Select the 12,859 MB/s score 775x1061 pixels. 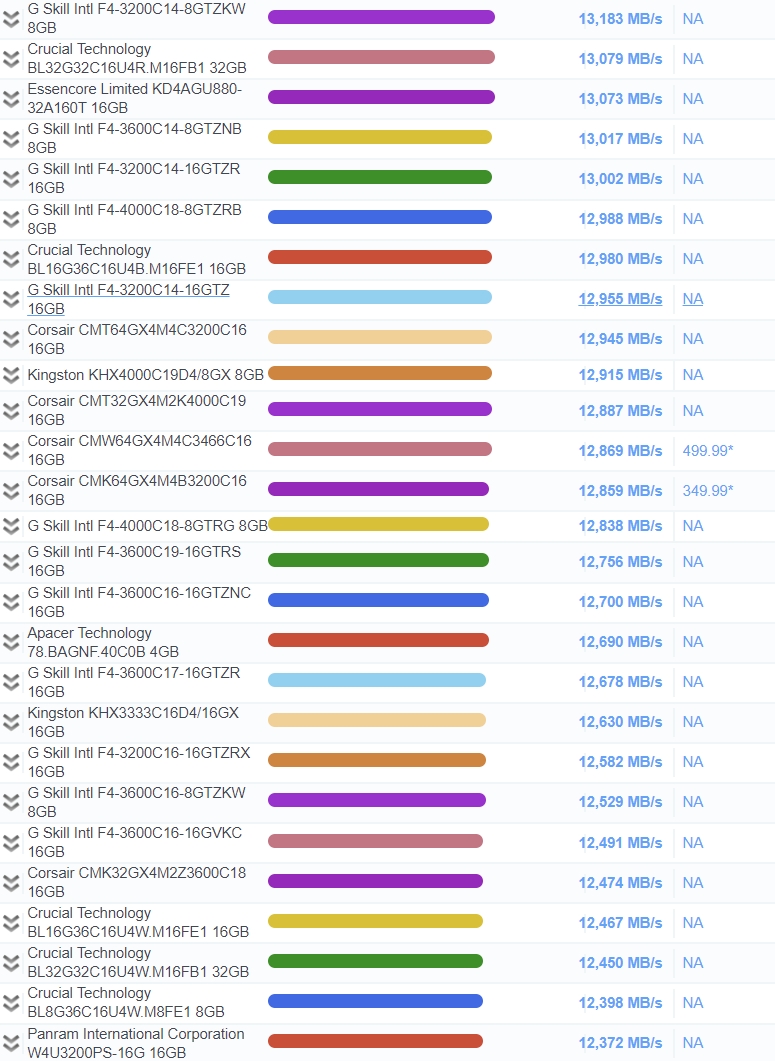point(620,491)
